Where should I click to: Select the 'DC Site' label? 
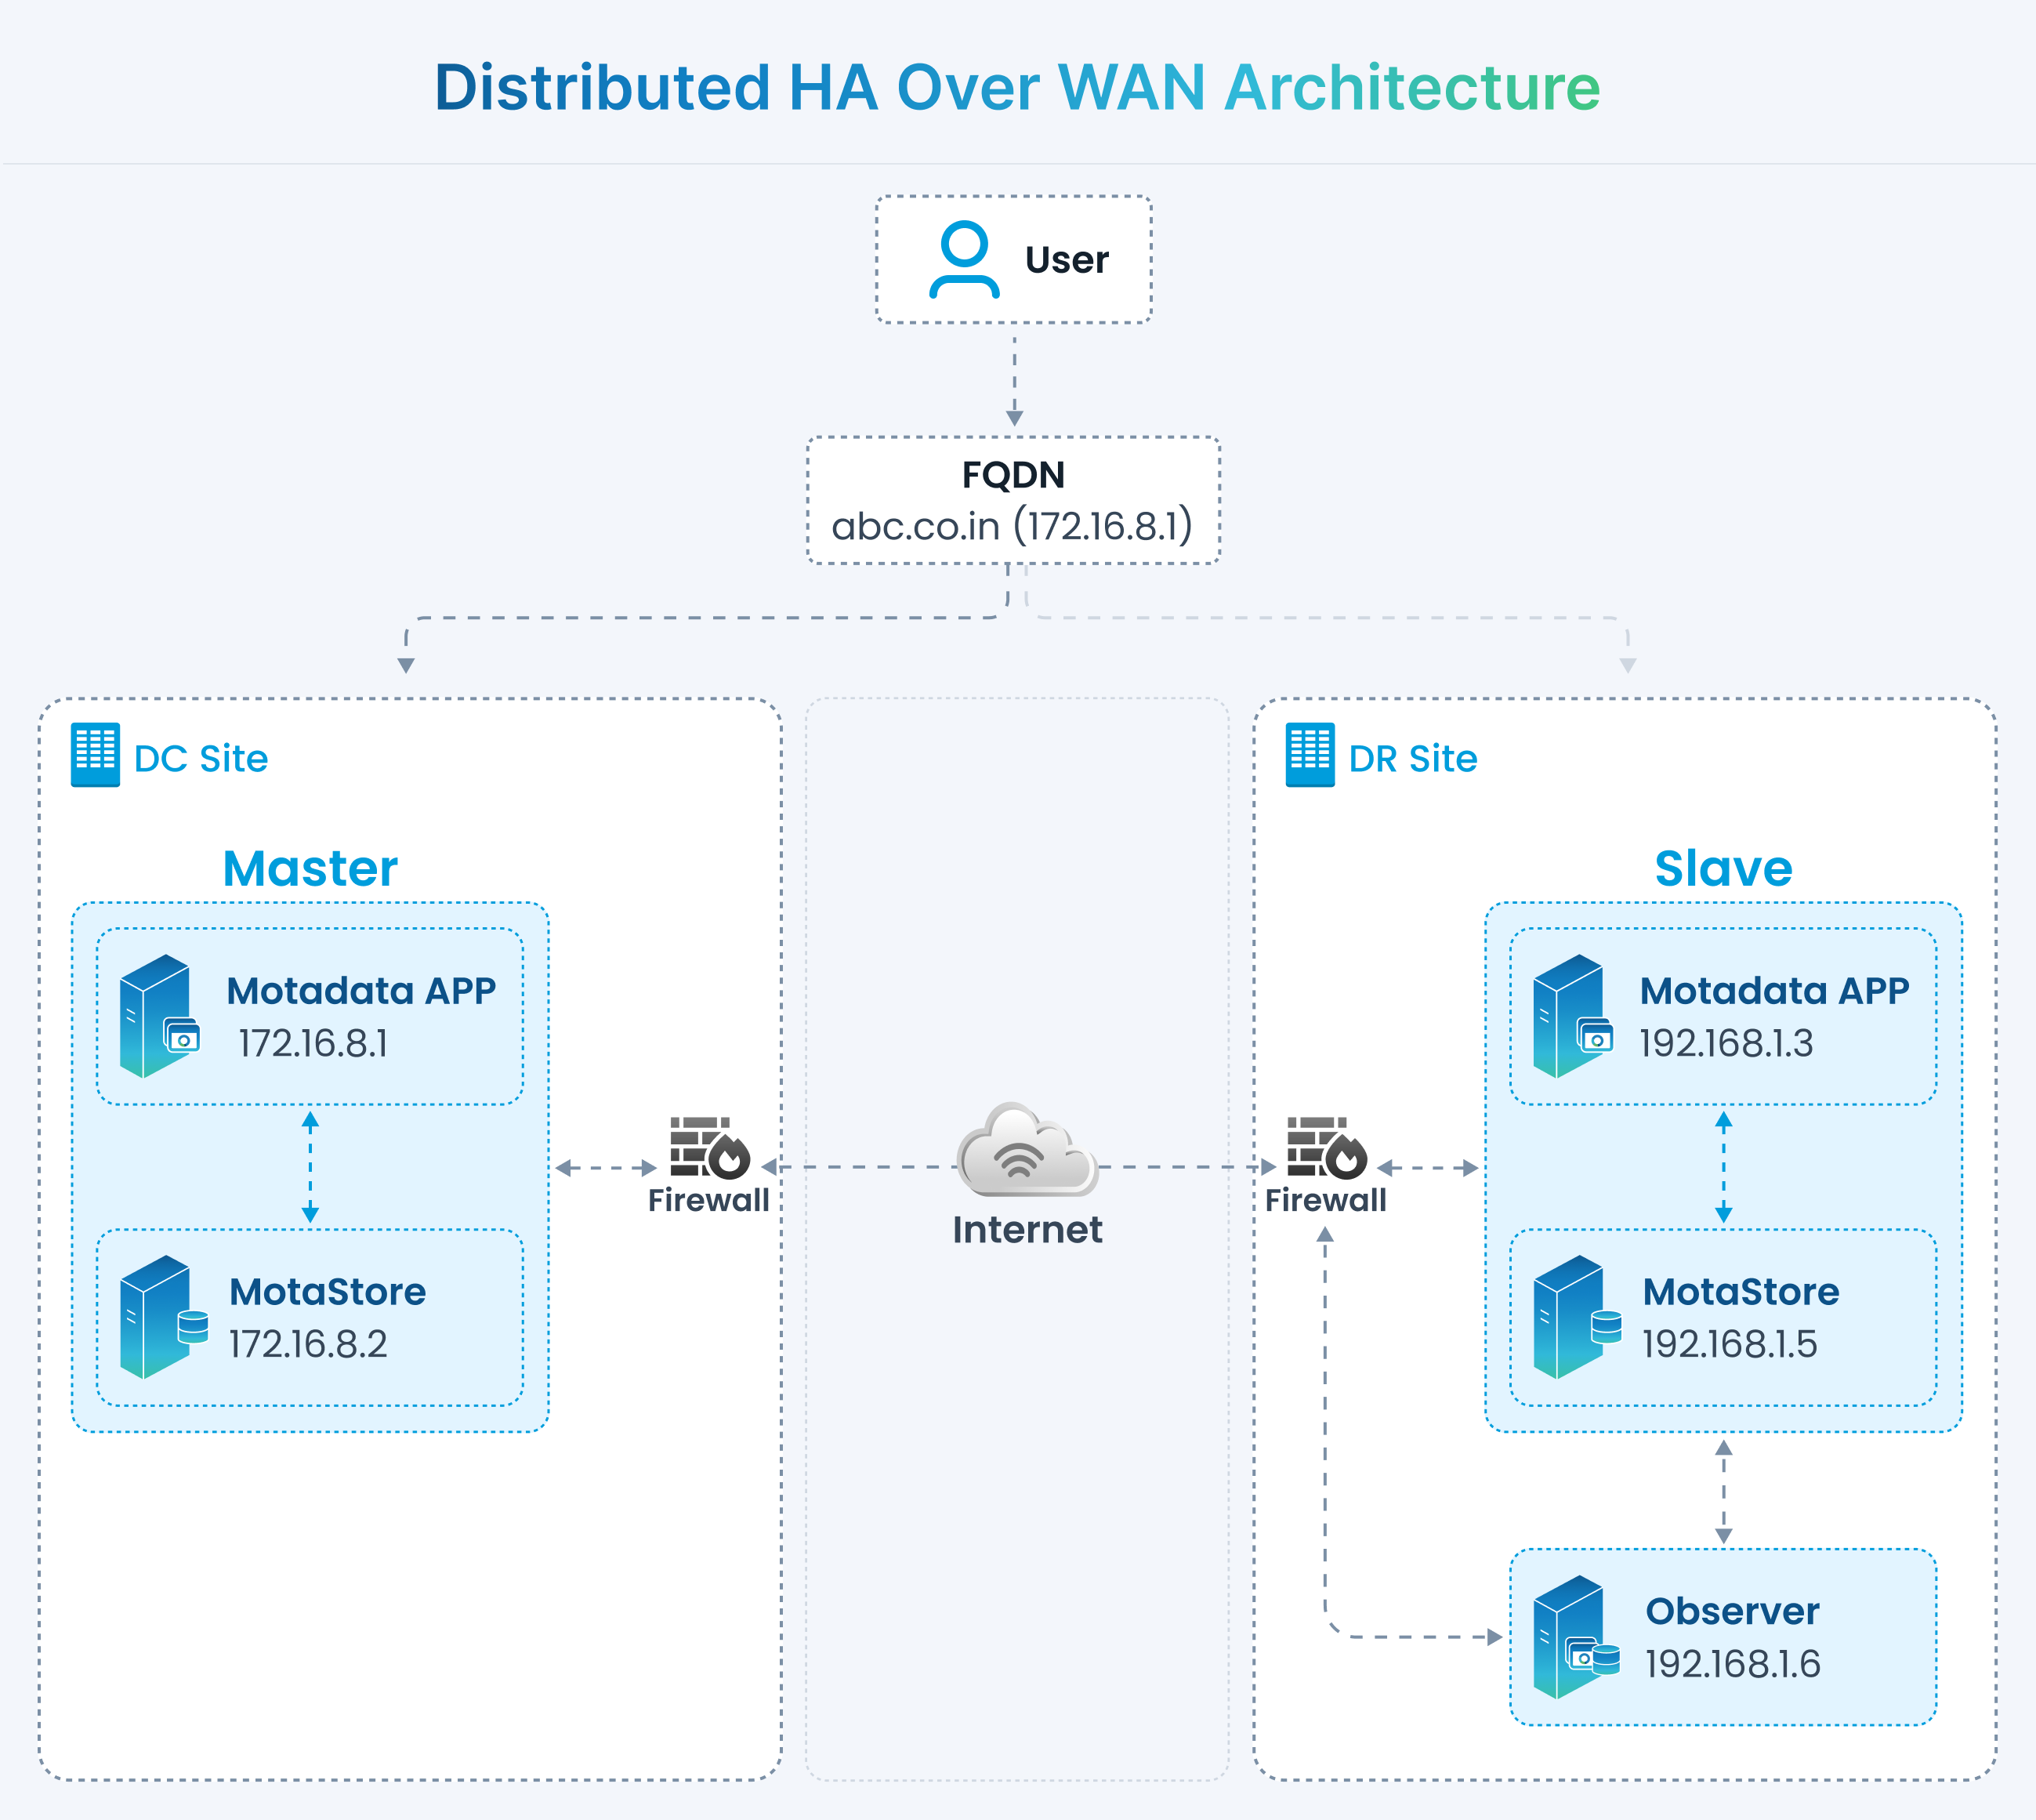tap(201, 758)
